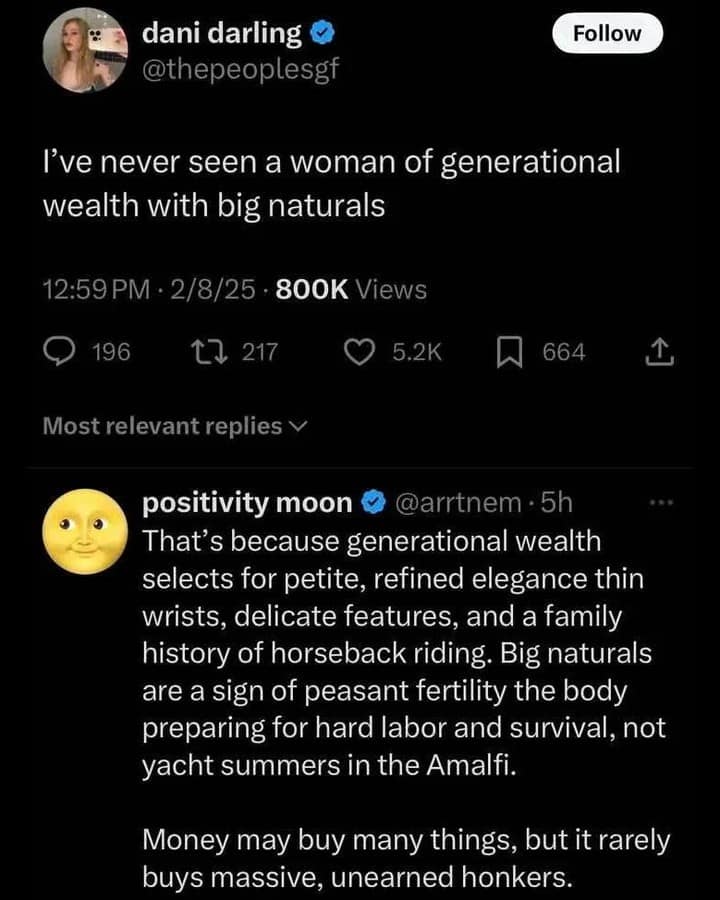Bookmark the tweet
The image size is (720, 900).
pyautogui.click(x=508, y=352)
